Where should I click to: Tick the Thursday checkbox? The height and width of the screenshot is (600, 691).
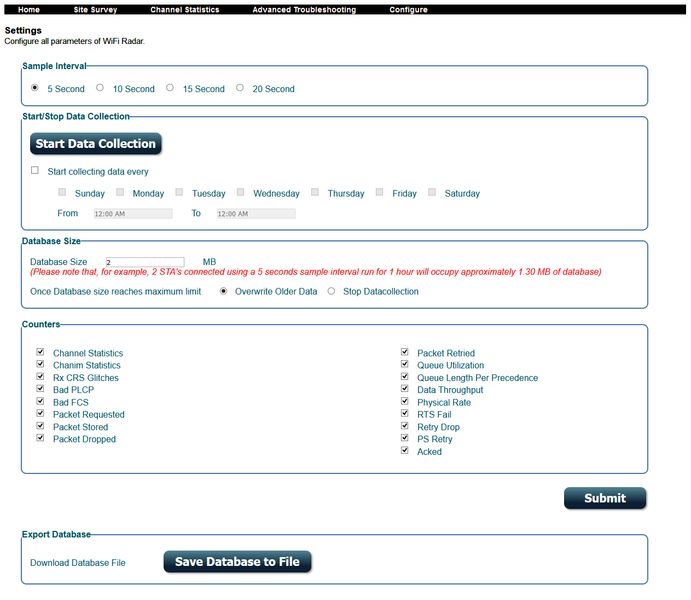pyautogui.click(x=315, y=192)
